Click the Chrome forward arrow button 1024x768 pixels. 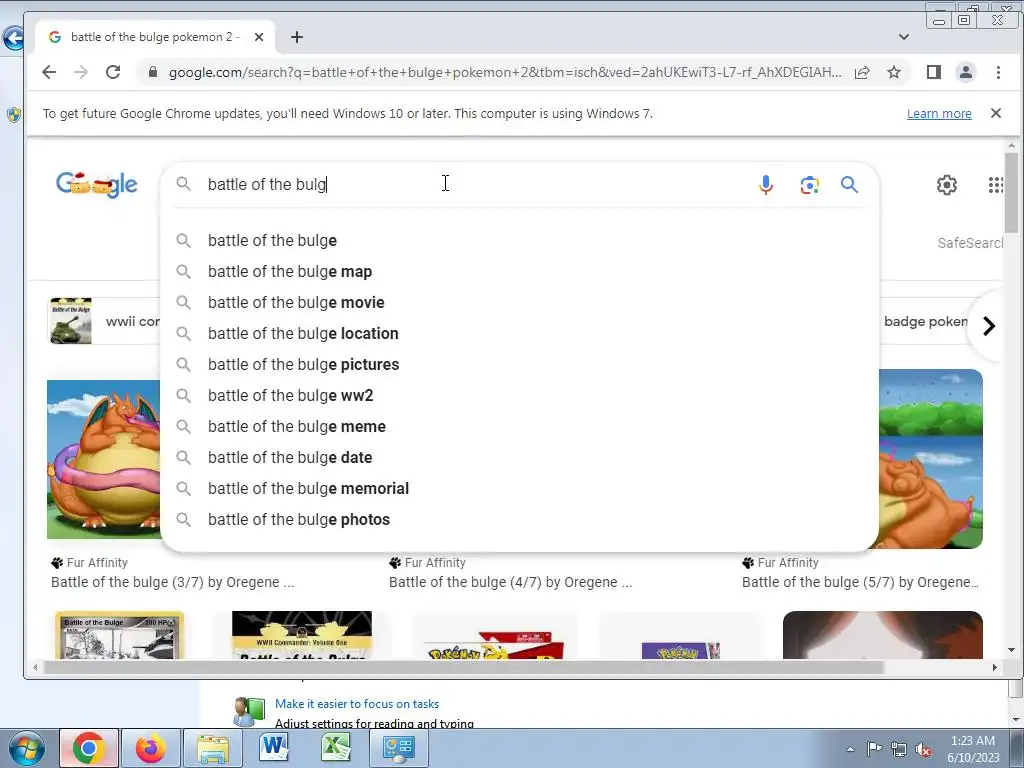81,72
